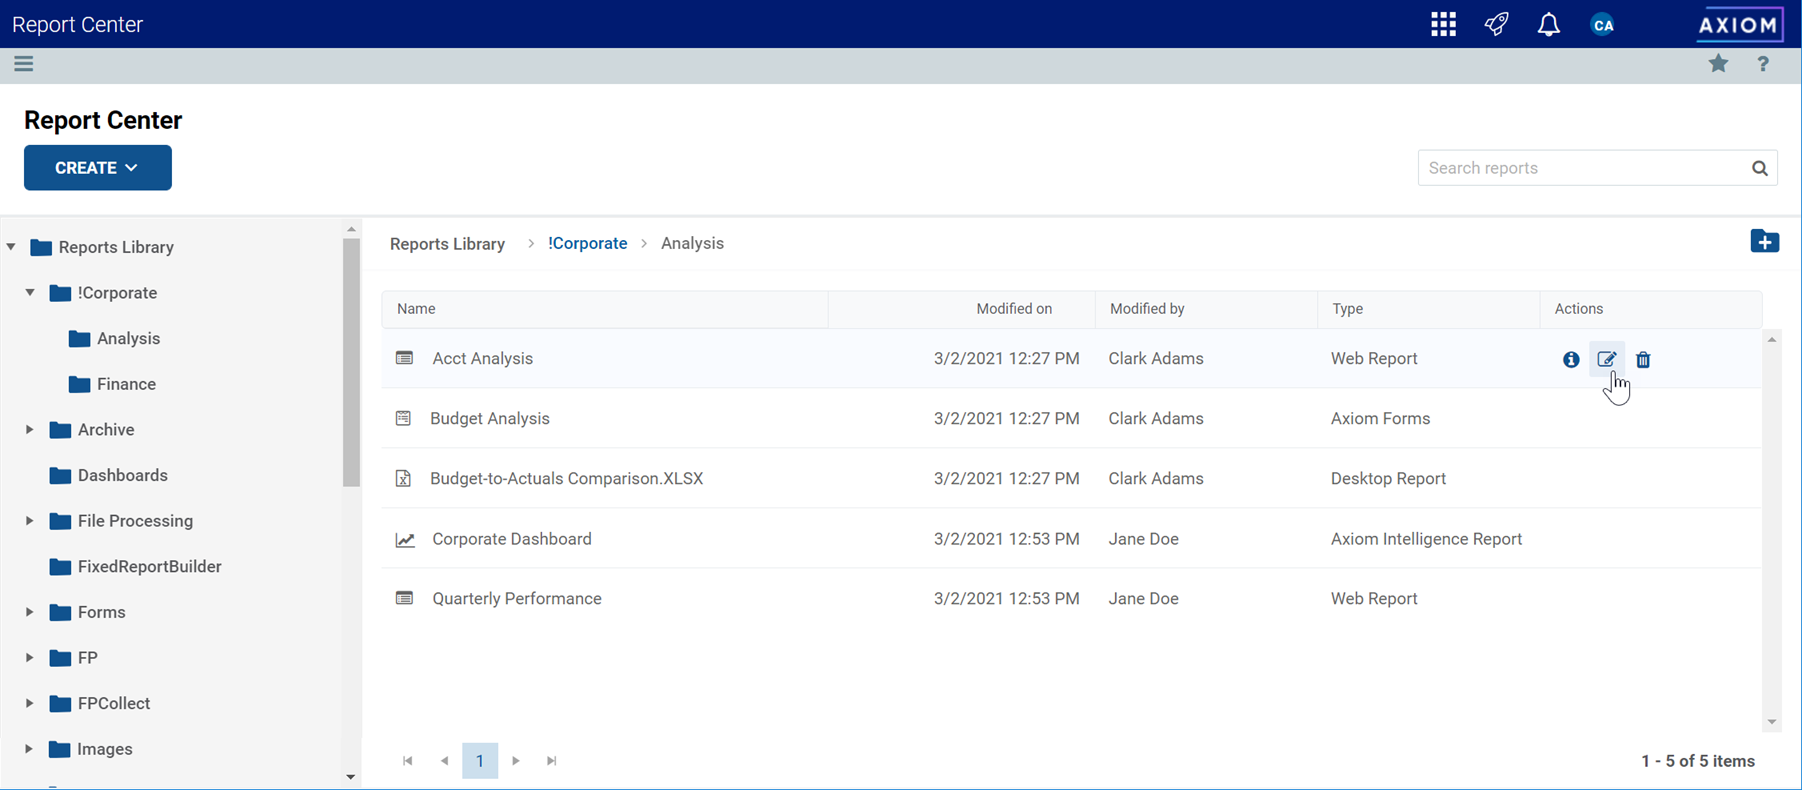Click tree scrollbar down arrow

click(351, 777)
